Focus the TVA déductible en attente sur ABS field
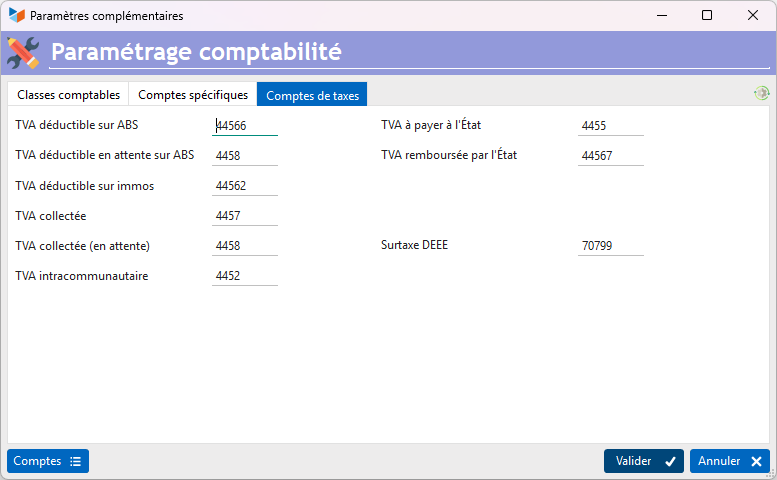Image resolution: width=777 pixels, height=480 pixels. pyautogui.click(x=245, y=156)
